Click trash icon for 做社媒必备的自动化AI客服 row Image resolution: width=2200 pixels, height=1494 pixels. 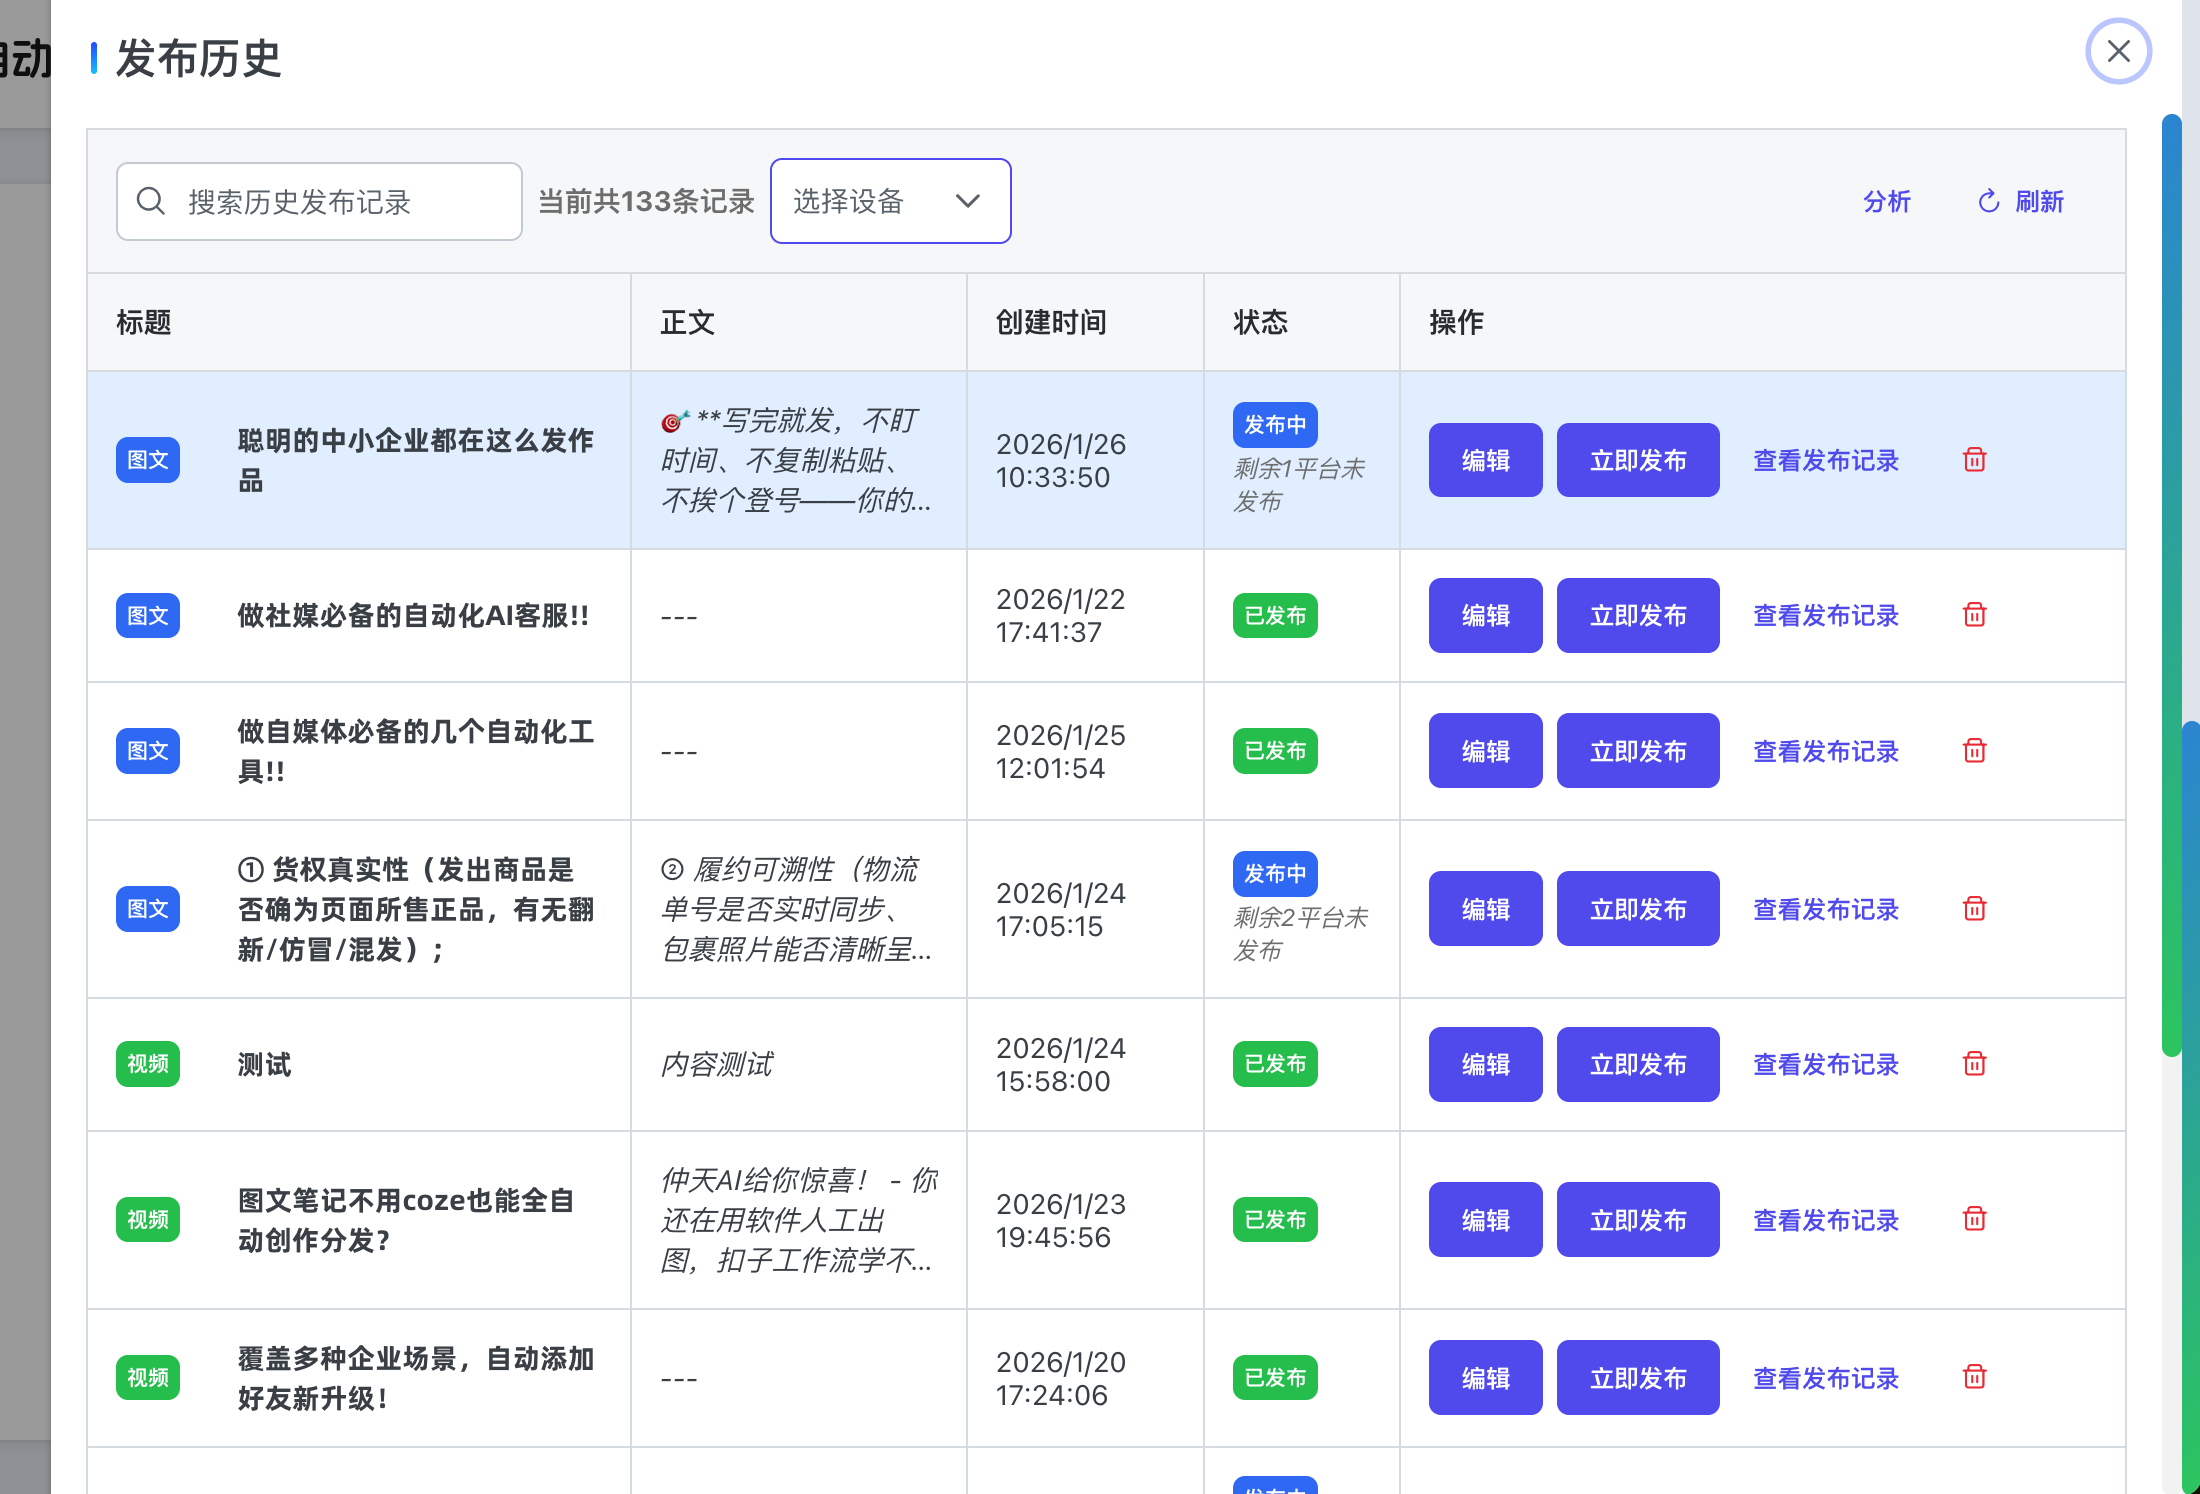[x=1974, y=615]
